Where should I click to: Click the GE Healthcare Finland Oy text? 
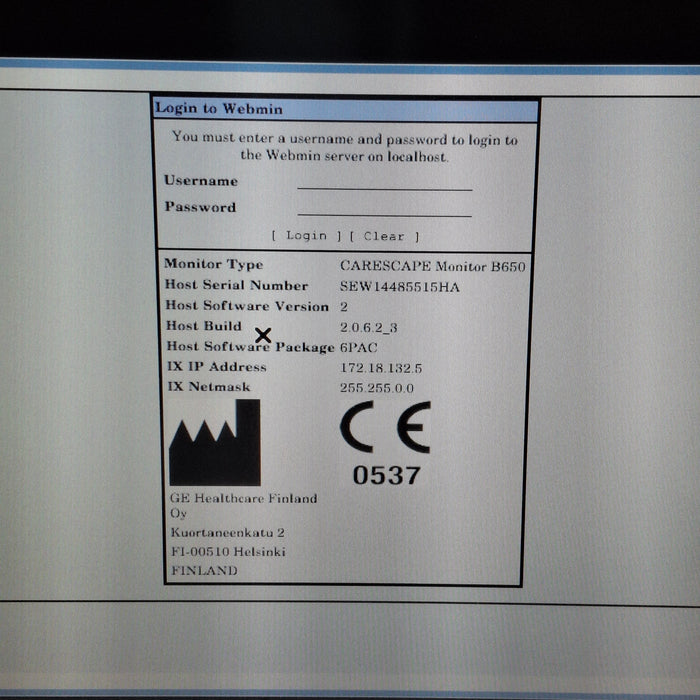click(x=243, y=505)
